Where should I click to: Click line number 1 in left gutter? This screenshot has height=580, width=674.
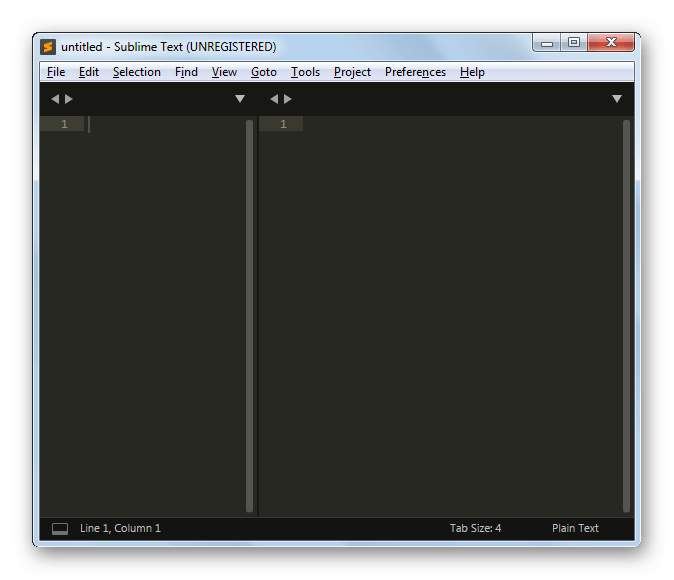64,124
